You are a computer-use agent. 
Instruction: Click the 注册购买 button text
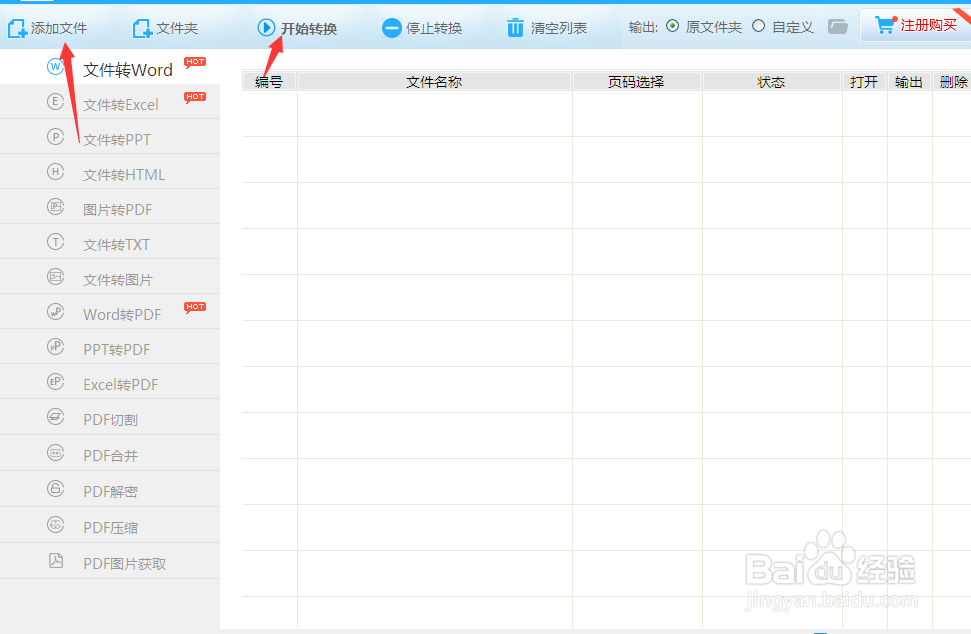click(928, 25)
